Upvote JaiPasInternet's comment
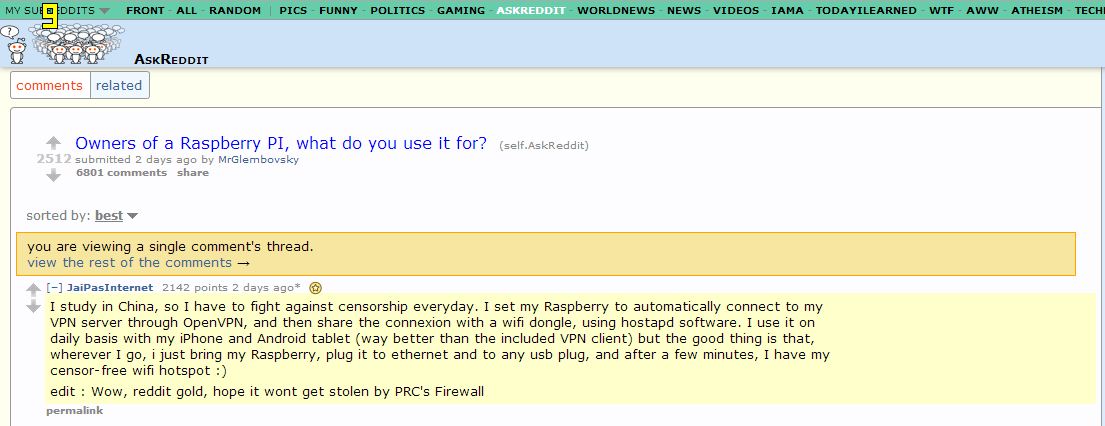The width and height of the screenshot is (1105, 426). (33, 289)
